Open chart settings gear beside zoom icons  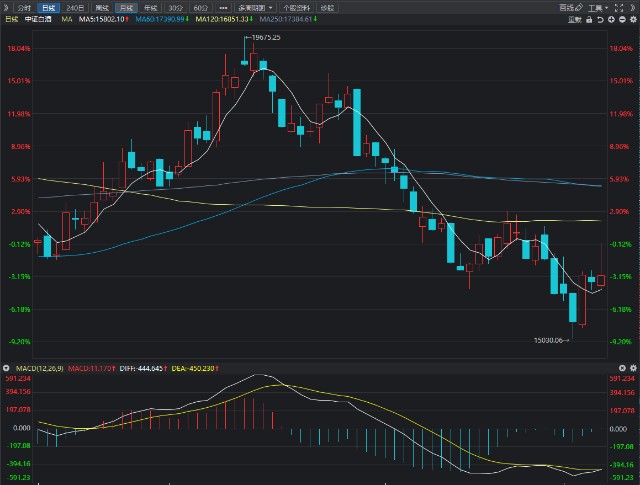633,20
